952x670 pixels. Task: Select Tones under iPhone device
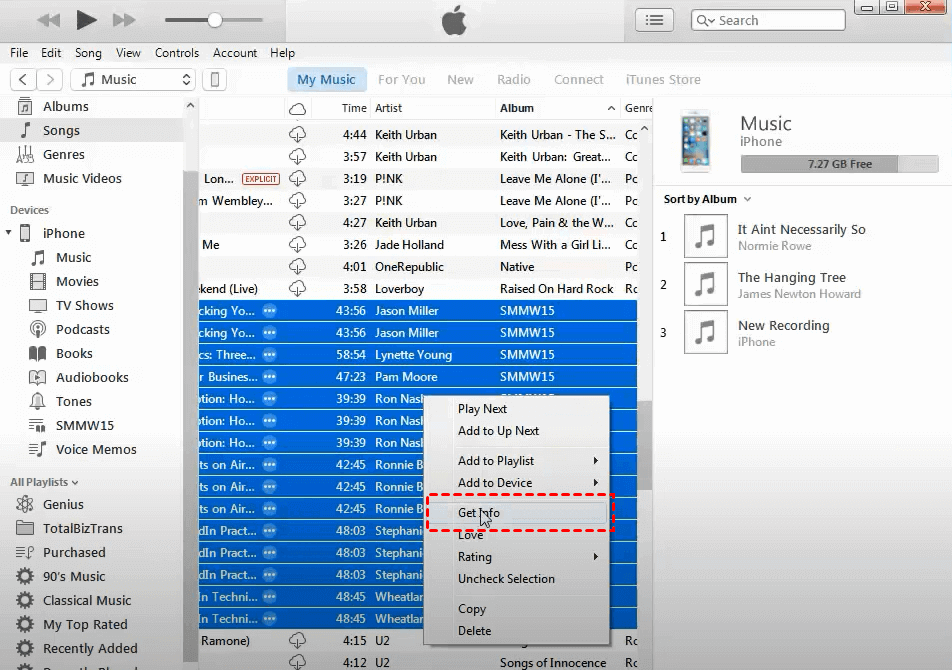point(73,402)
